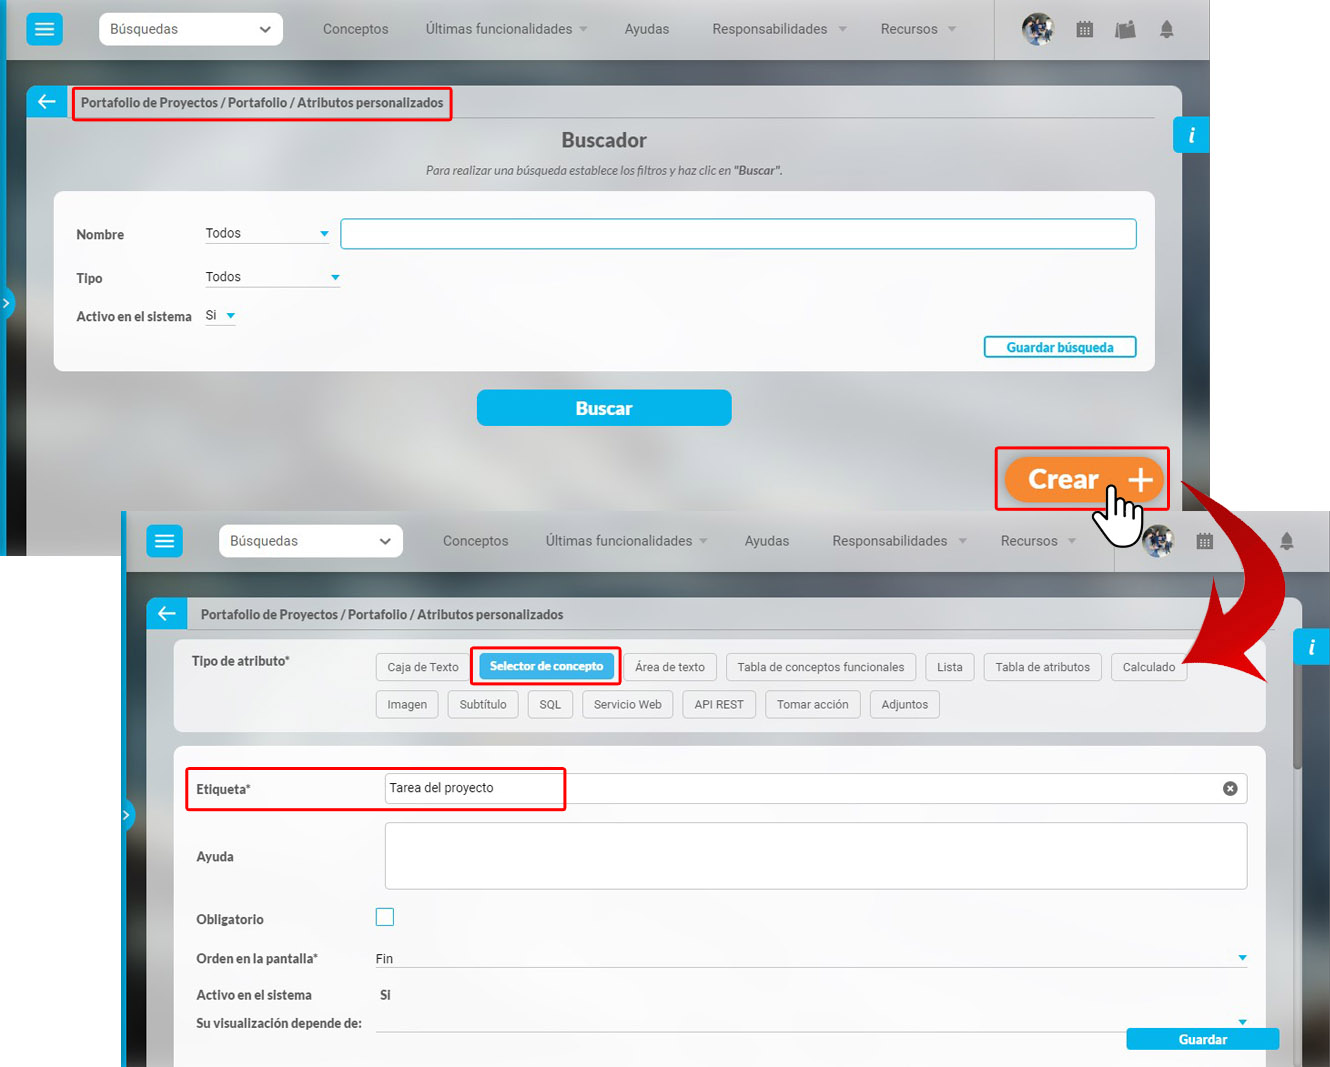The width and height of the screenshot is (1330, 1067).
Task: Click the orange Crear button
Action: 1083,480
